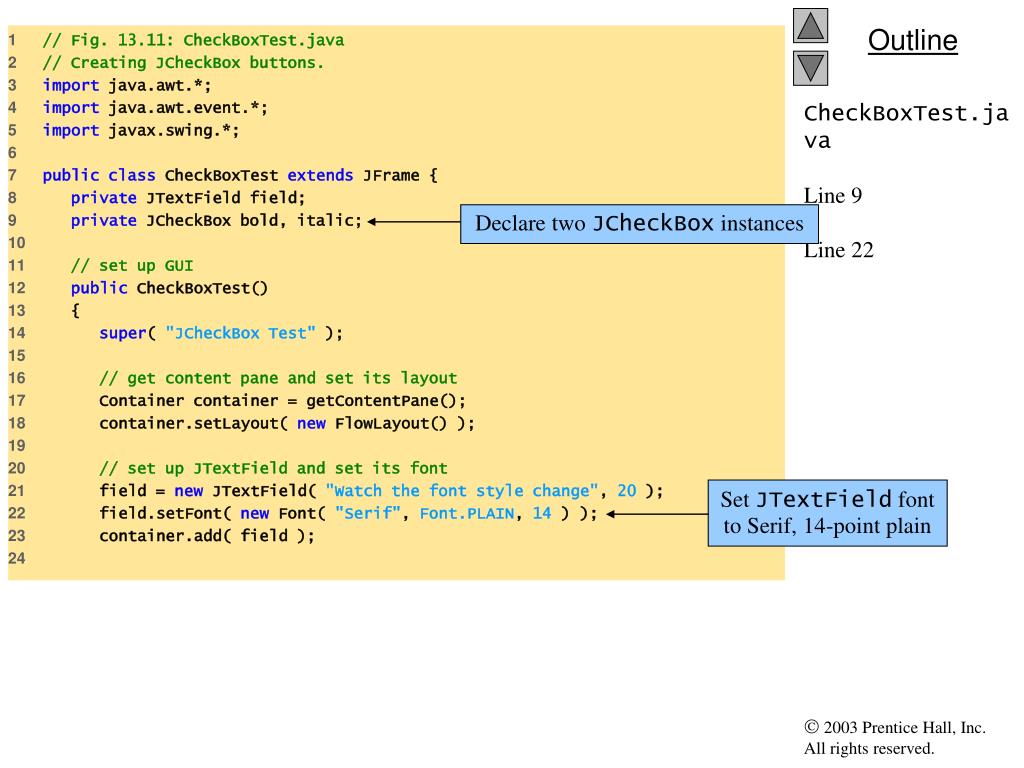The image size is (1024, 768).
Task: Click the 'import java.awt.*;' line
Action: pyautogui.click(x=127, y=86)
